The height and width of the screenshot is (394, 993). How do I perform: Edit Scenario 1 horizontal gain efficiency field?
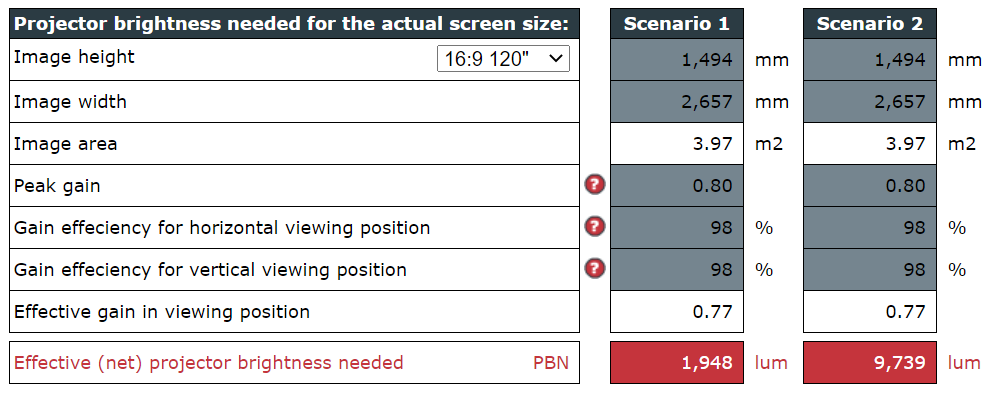[x=677, y=227]
